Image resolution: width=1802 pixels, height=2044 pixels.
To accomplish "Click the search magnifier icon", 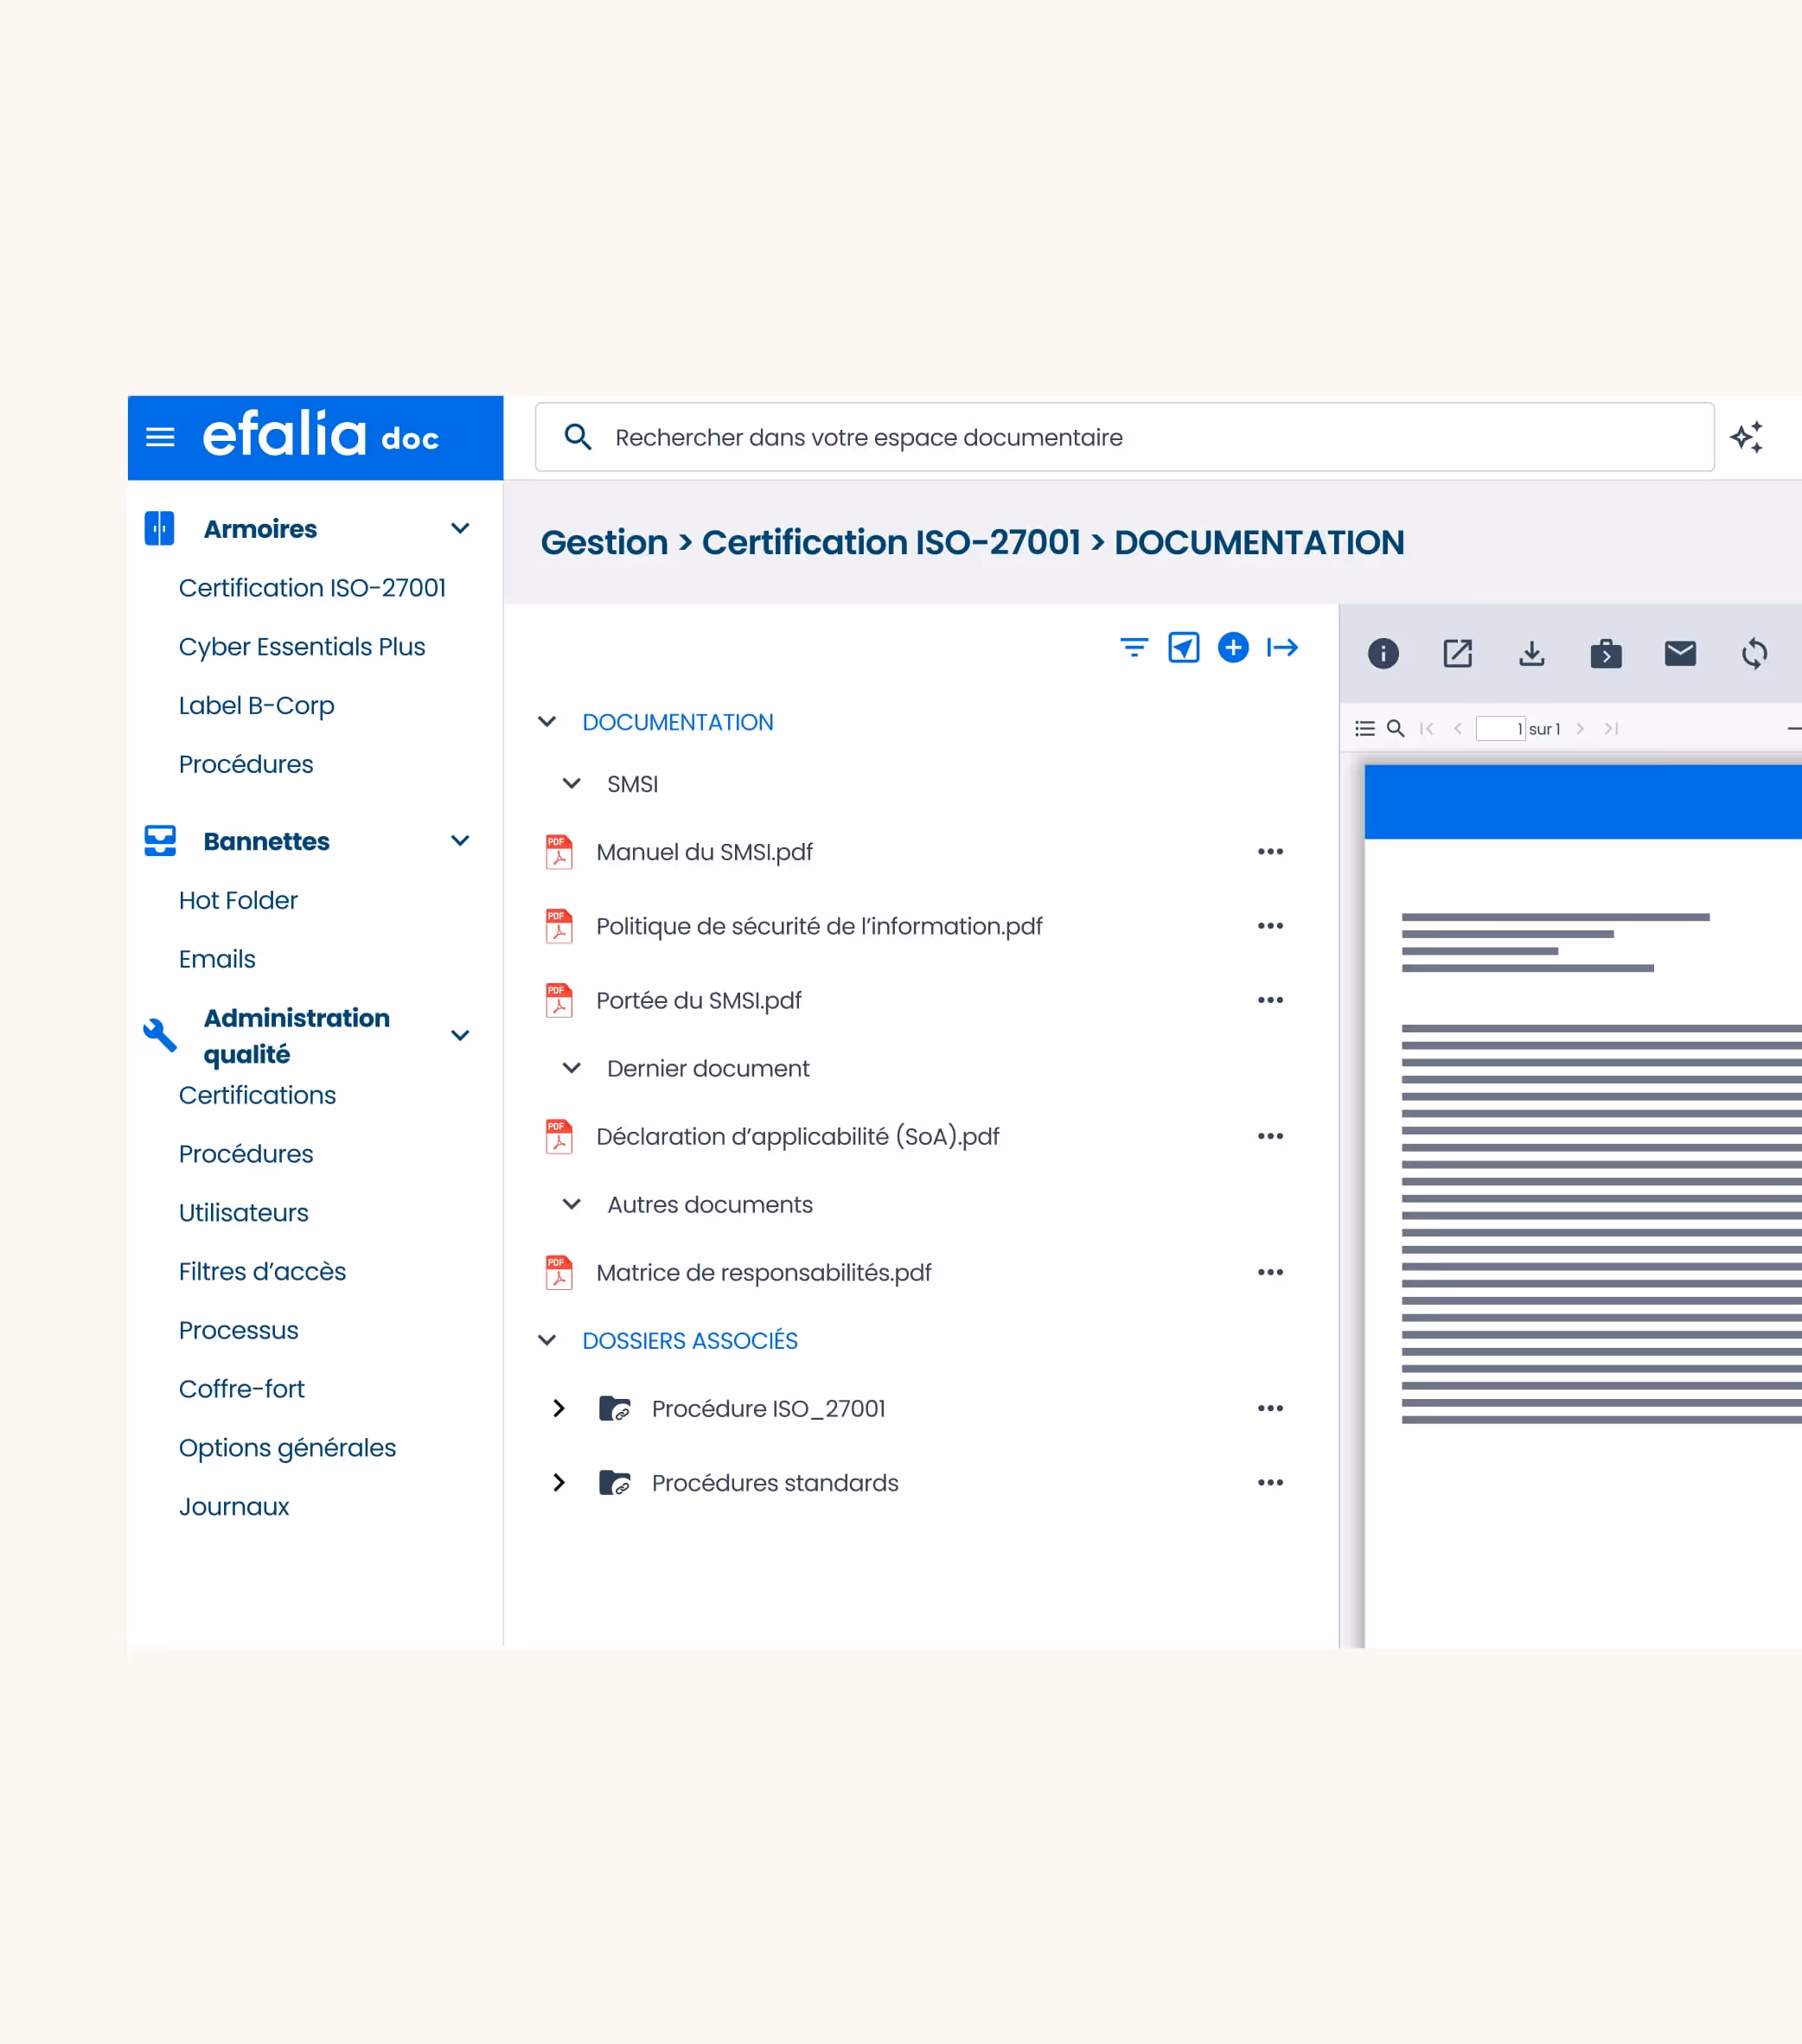I will pyautogui.click(x=578, y=437).
